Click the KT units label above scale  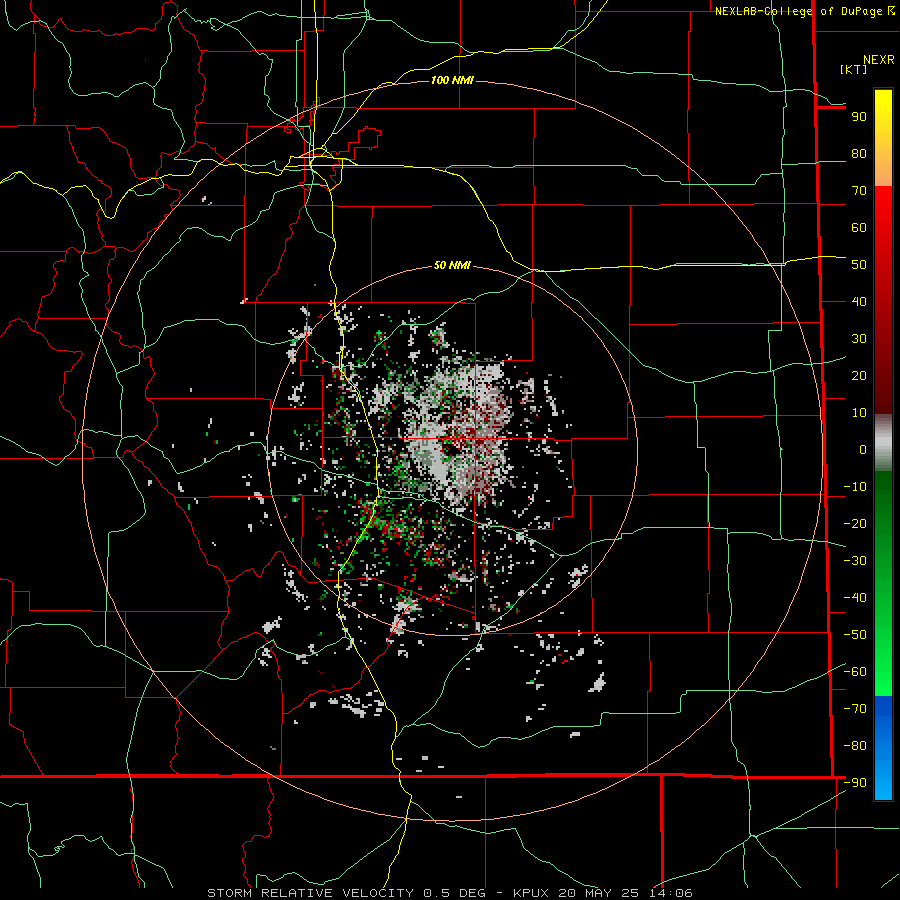click(854, 69)
